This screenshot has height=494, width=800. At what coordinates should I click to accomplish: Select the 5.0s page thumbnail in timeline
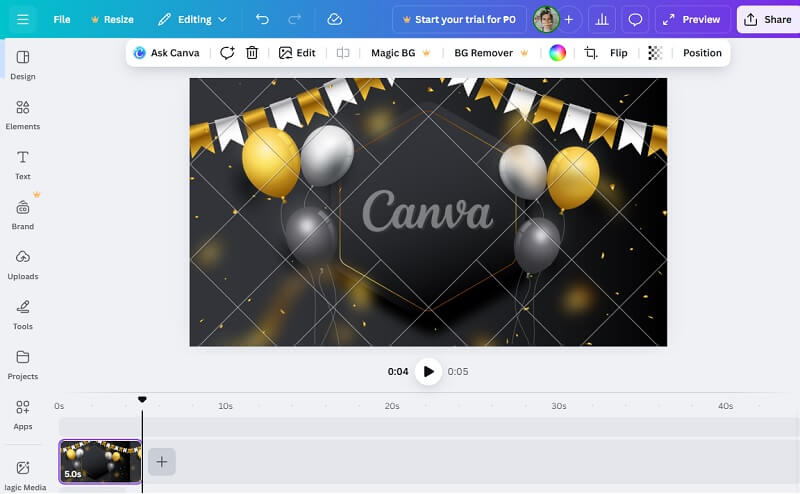pyautogui.click(x=100, y=461)
